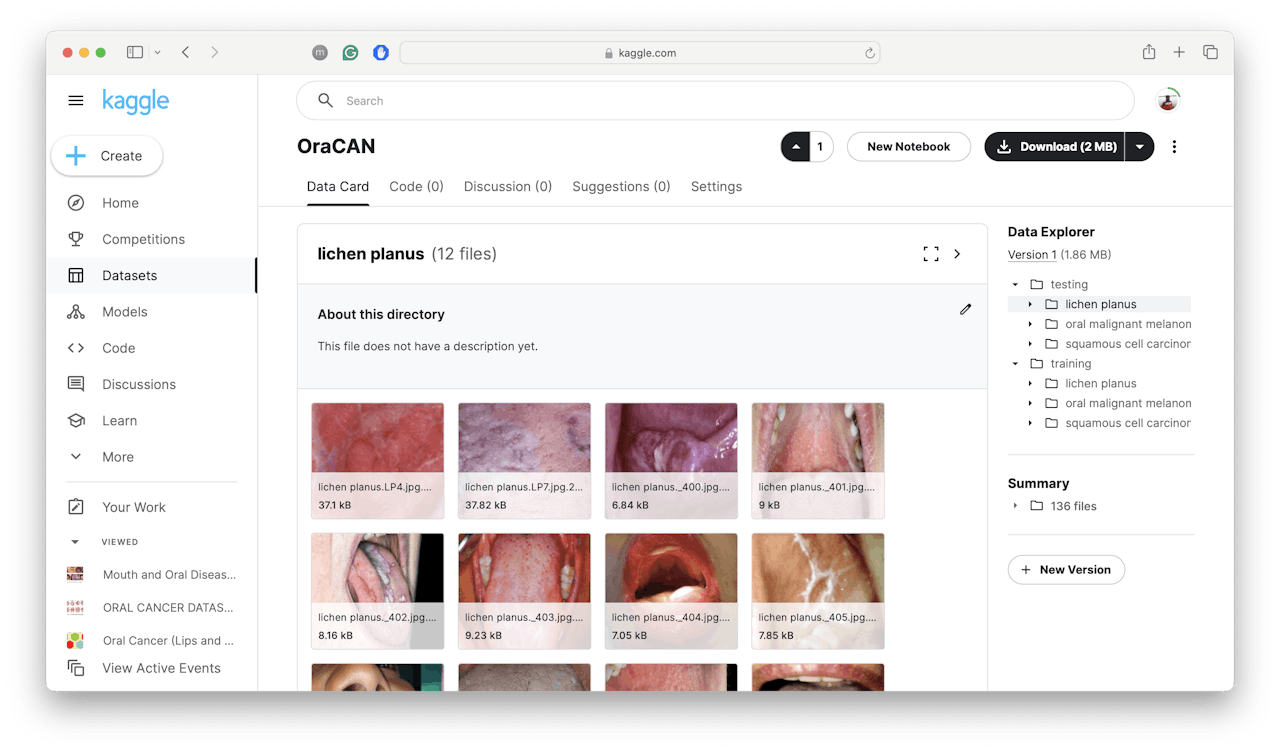Toggle fullscreen view of lichen planus directory

pyautogui.click(x=931, y=254)
